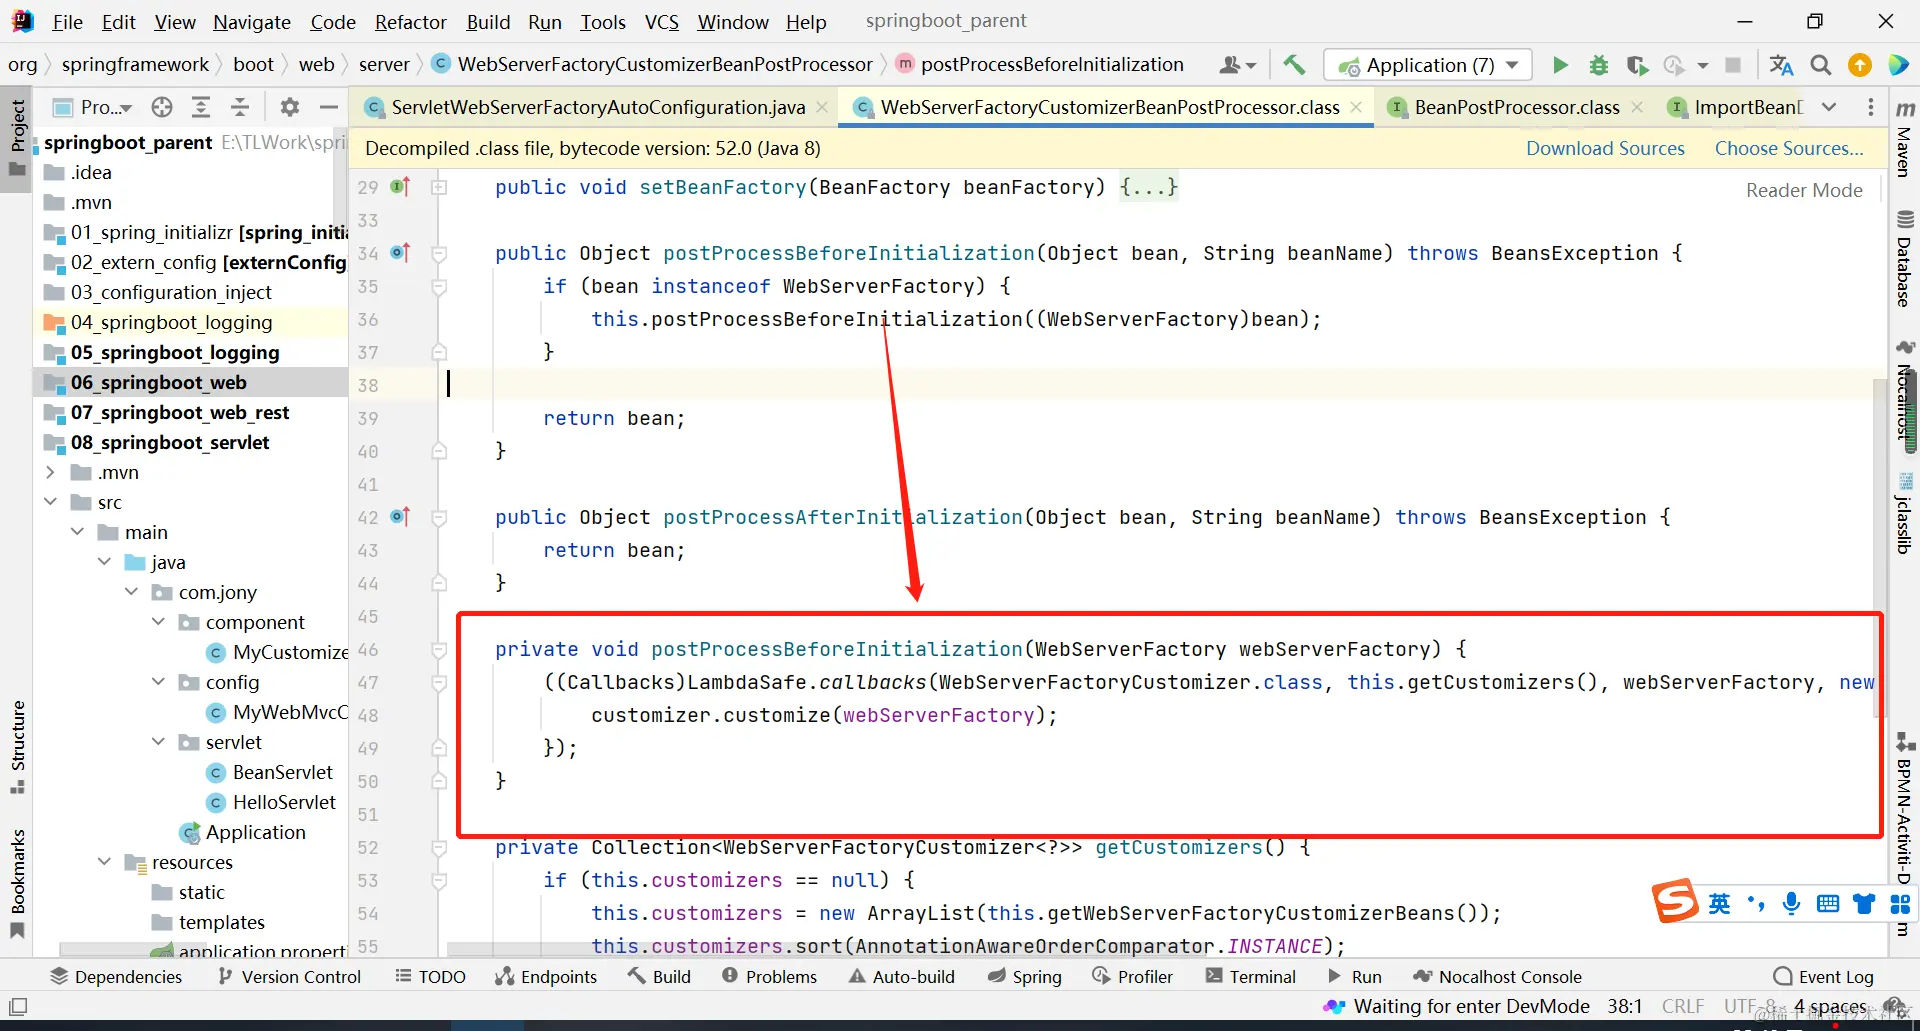Click the gutter marker on line 42
The height and width of the screenshot is (1031, 1920).
pos(400,517)
